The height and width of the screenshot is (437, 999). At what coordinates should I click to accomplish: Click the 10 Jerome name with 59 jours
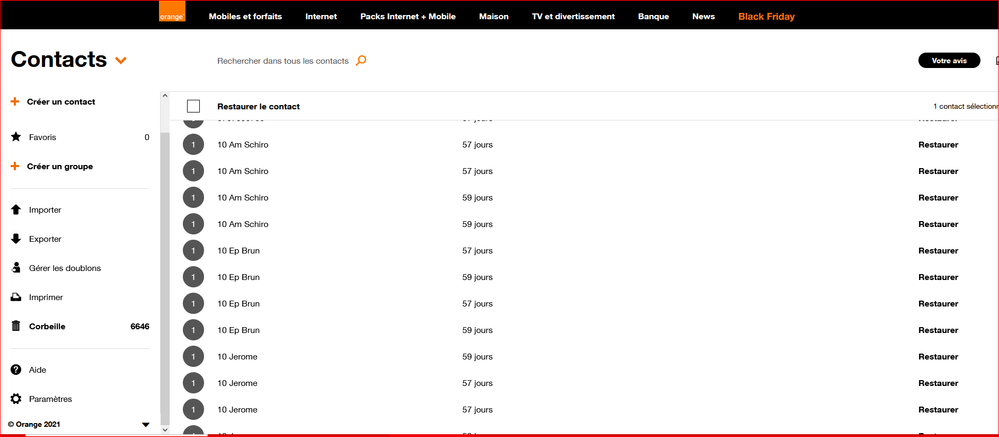pos(237,357)
